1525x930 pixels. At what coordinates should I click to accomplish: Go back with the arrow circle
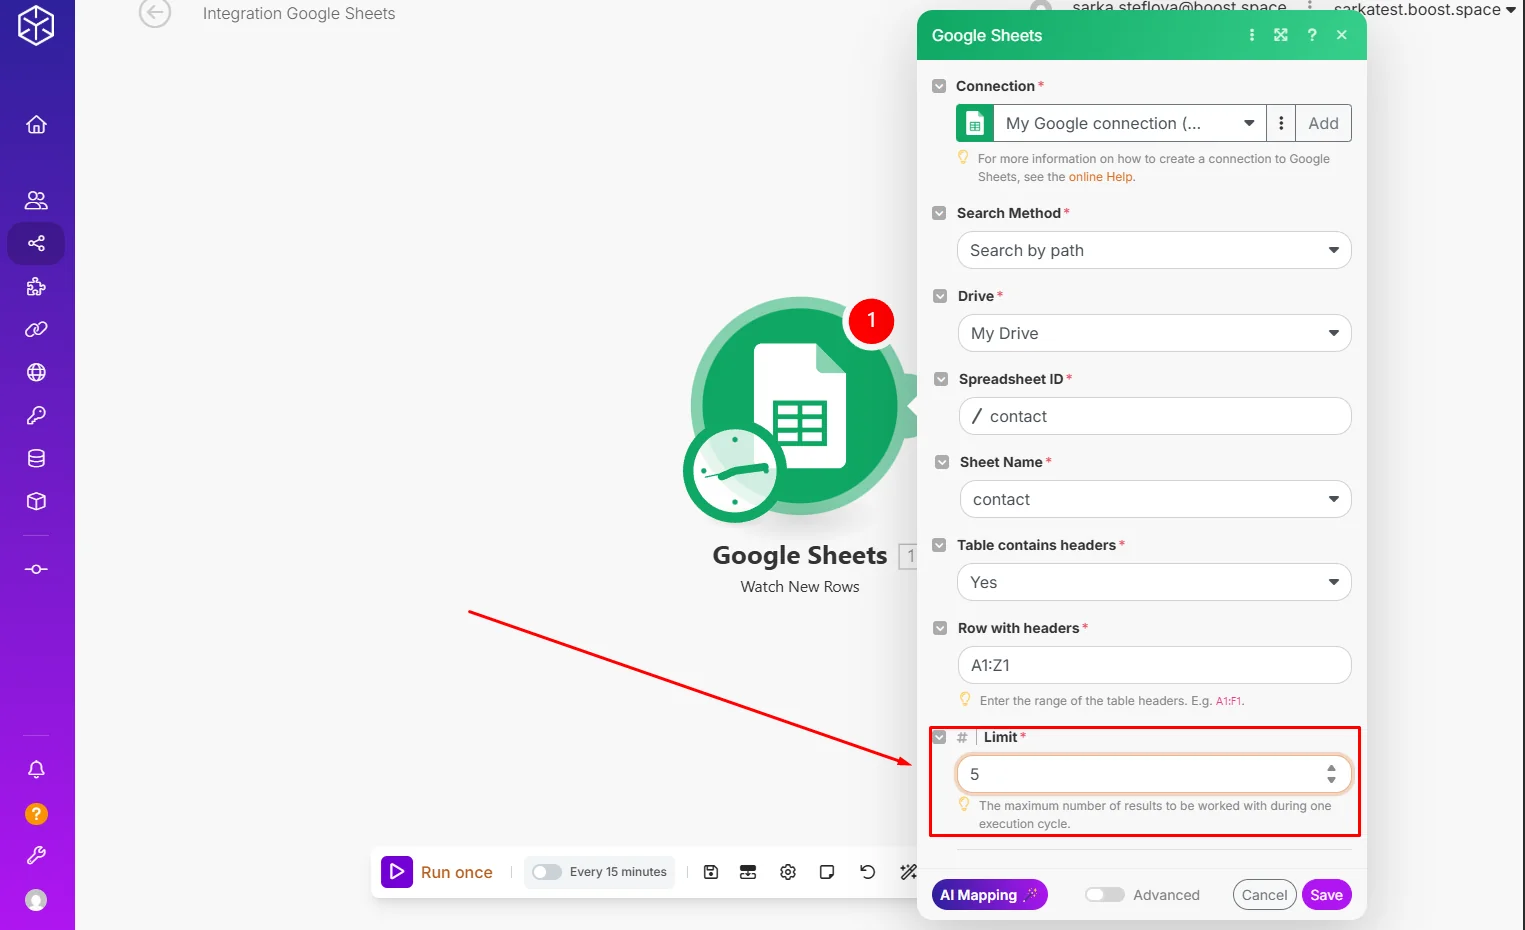(x=155, y=12)
